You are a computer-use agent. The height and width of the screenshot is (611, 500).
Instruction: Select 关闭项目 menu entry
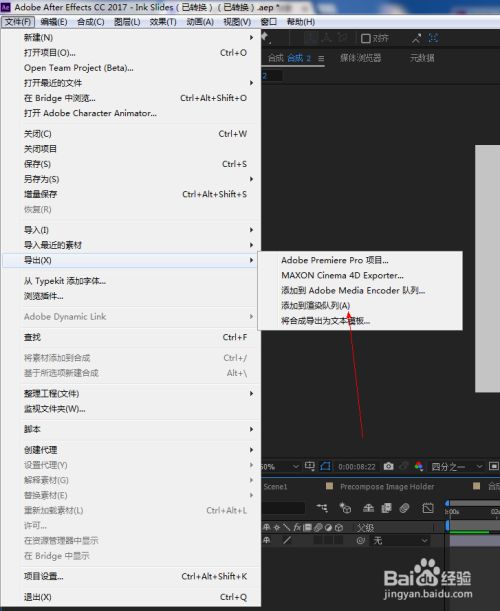point(131,149)
